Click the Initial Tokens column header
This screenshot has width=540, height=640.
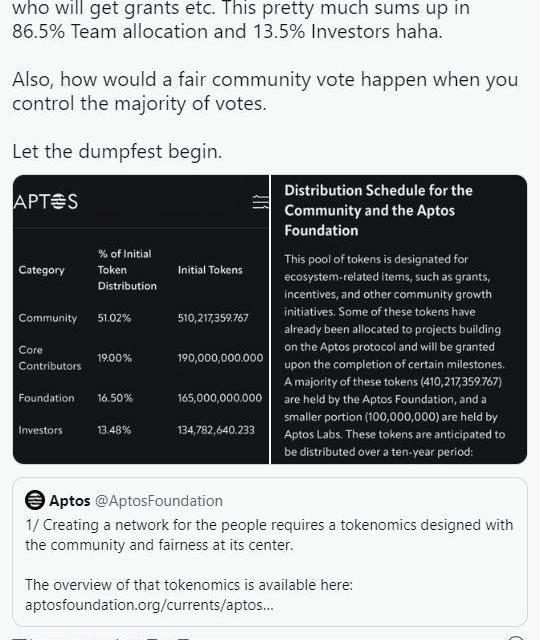[x=210, y=270]
